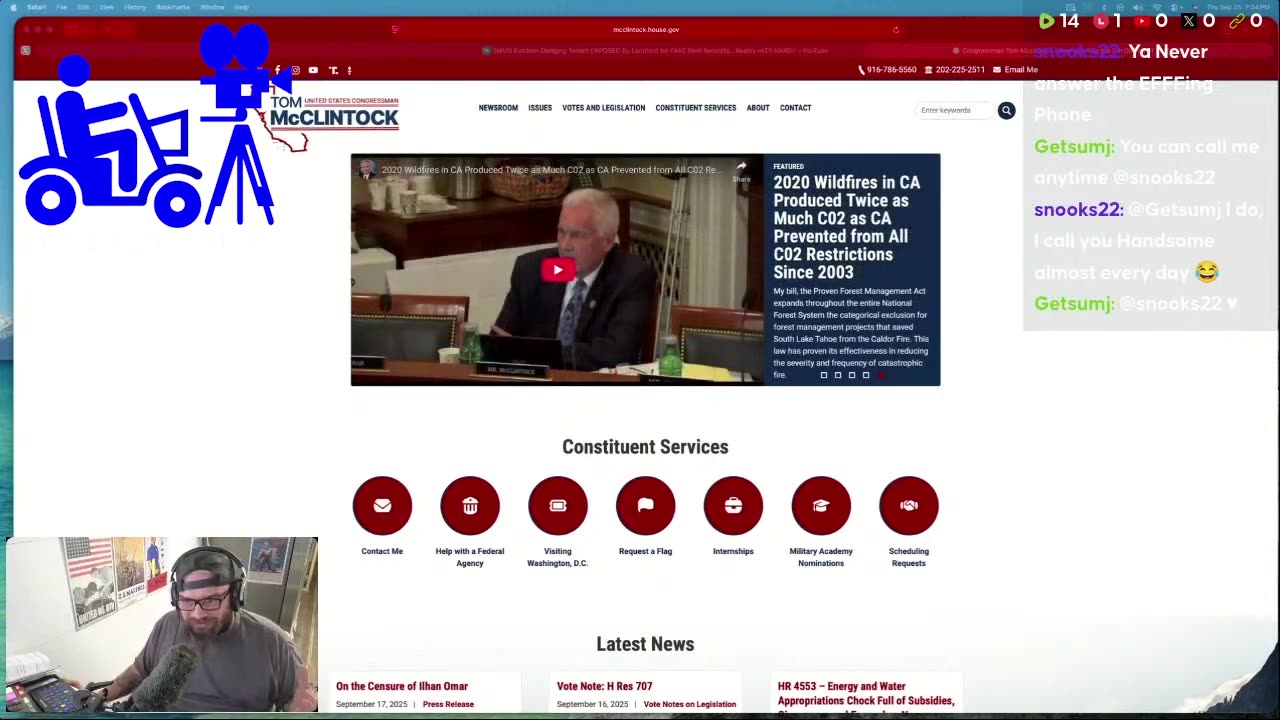Screen dimensions: 1280x720
Task: Click the channel avatar on the video
Action: pos(366,170)
